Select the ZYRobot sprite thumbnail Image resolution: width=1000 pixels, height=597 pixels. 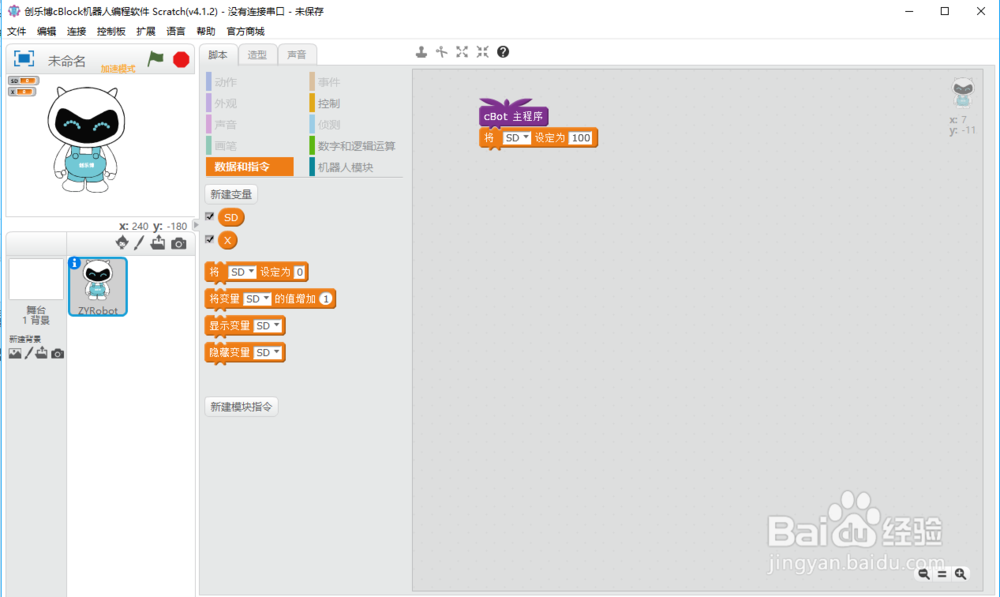[97, 284]
